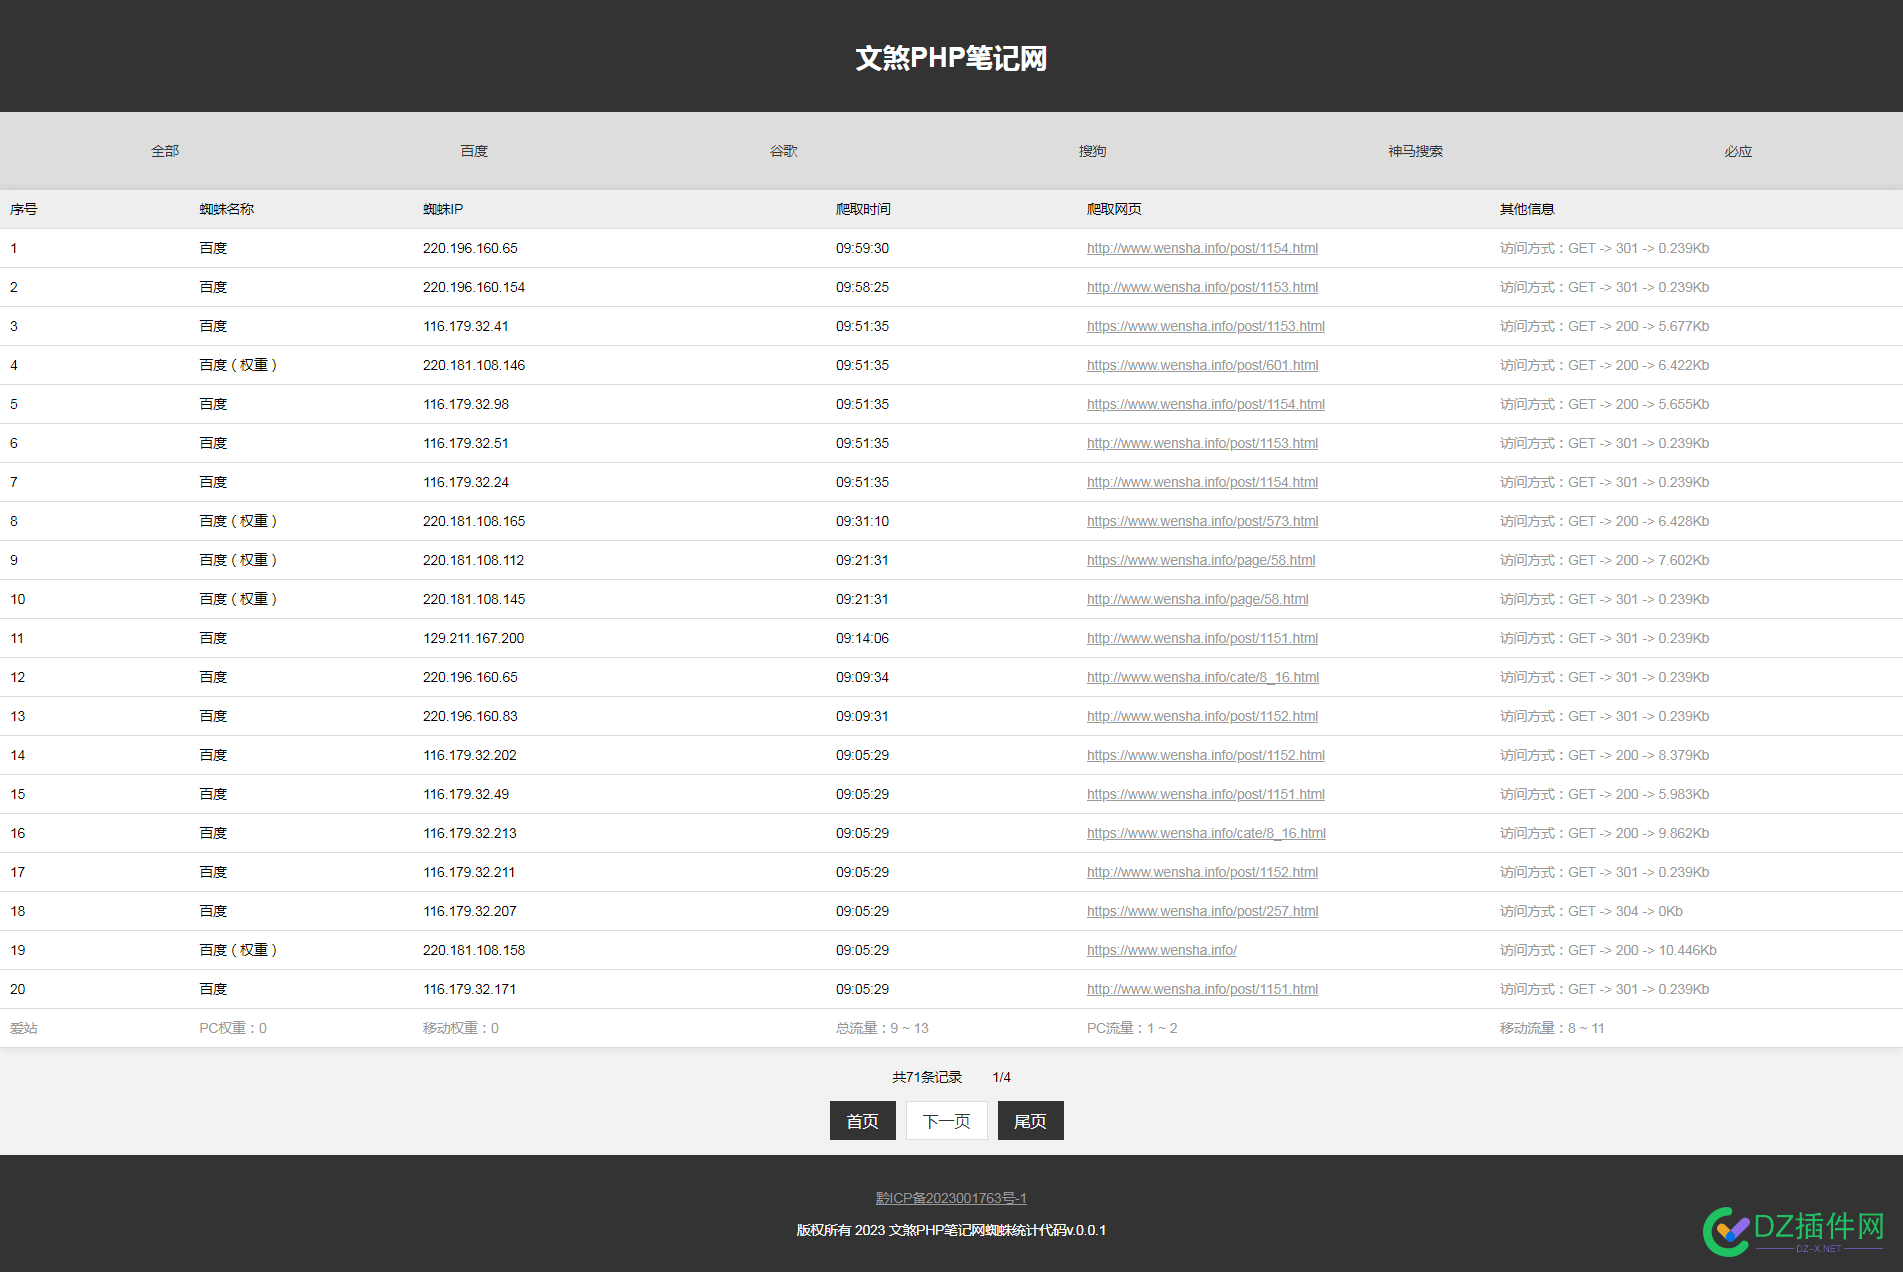
Task: Click info text ending 10.446Kb
Action: tap(1608, 950)
